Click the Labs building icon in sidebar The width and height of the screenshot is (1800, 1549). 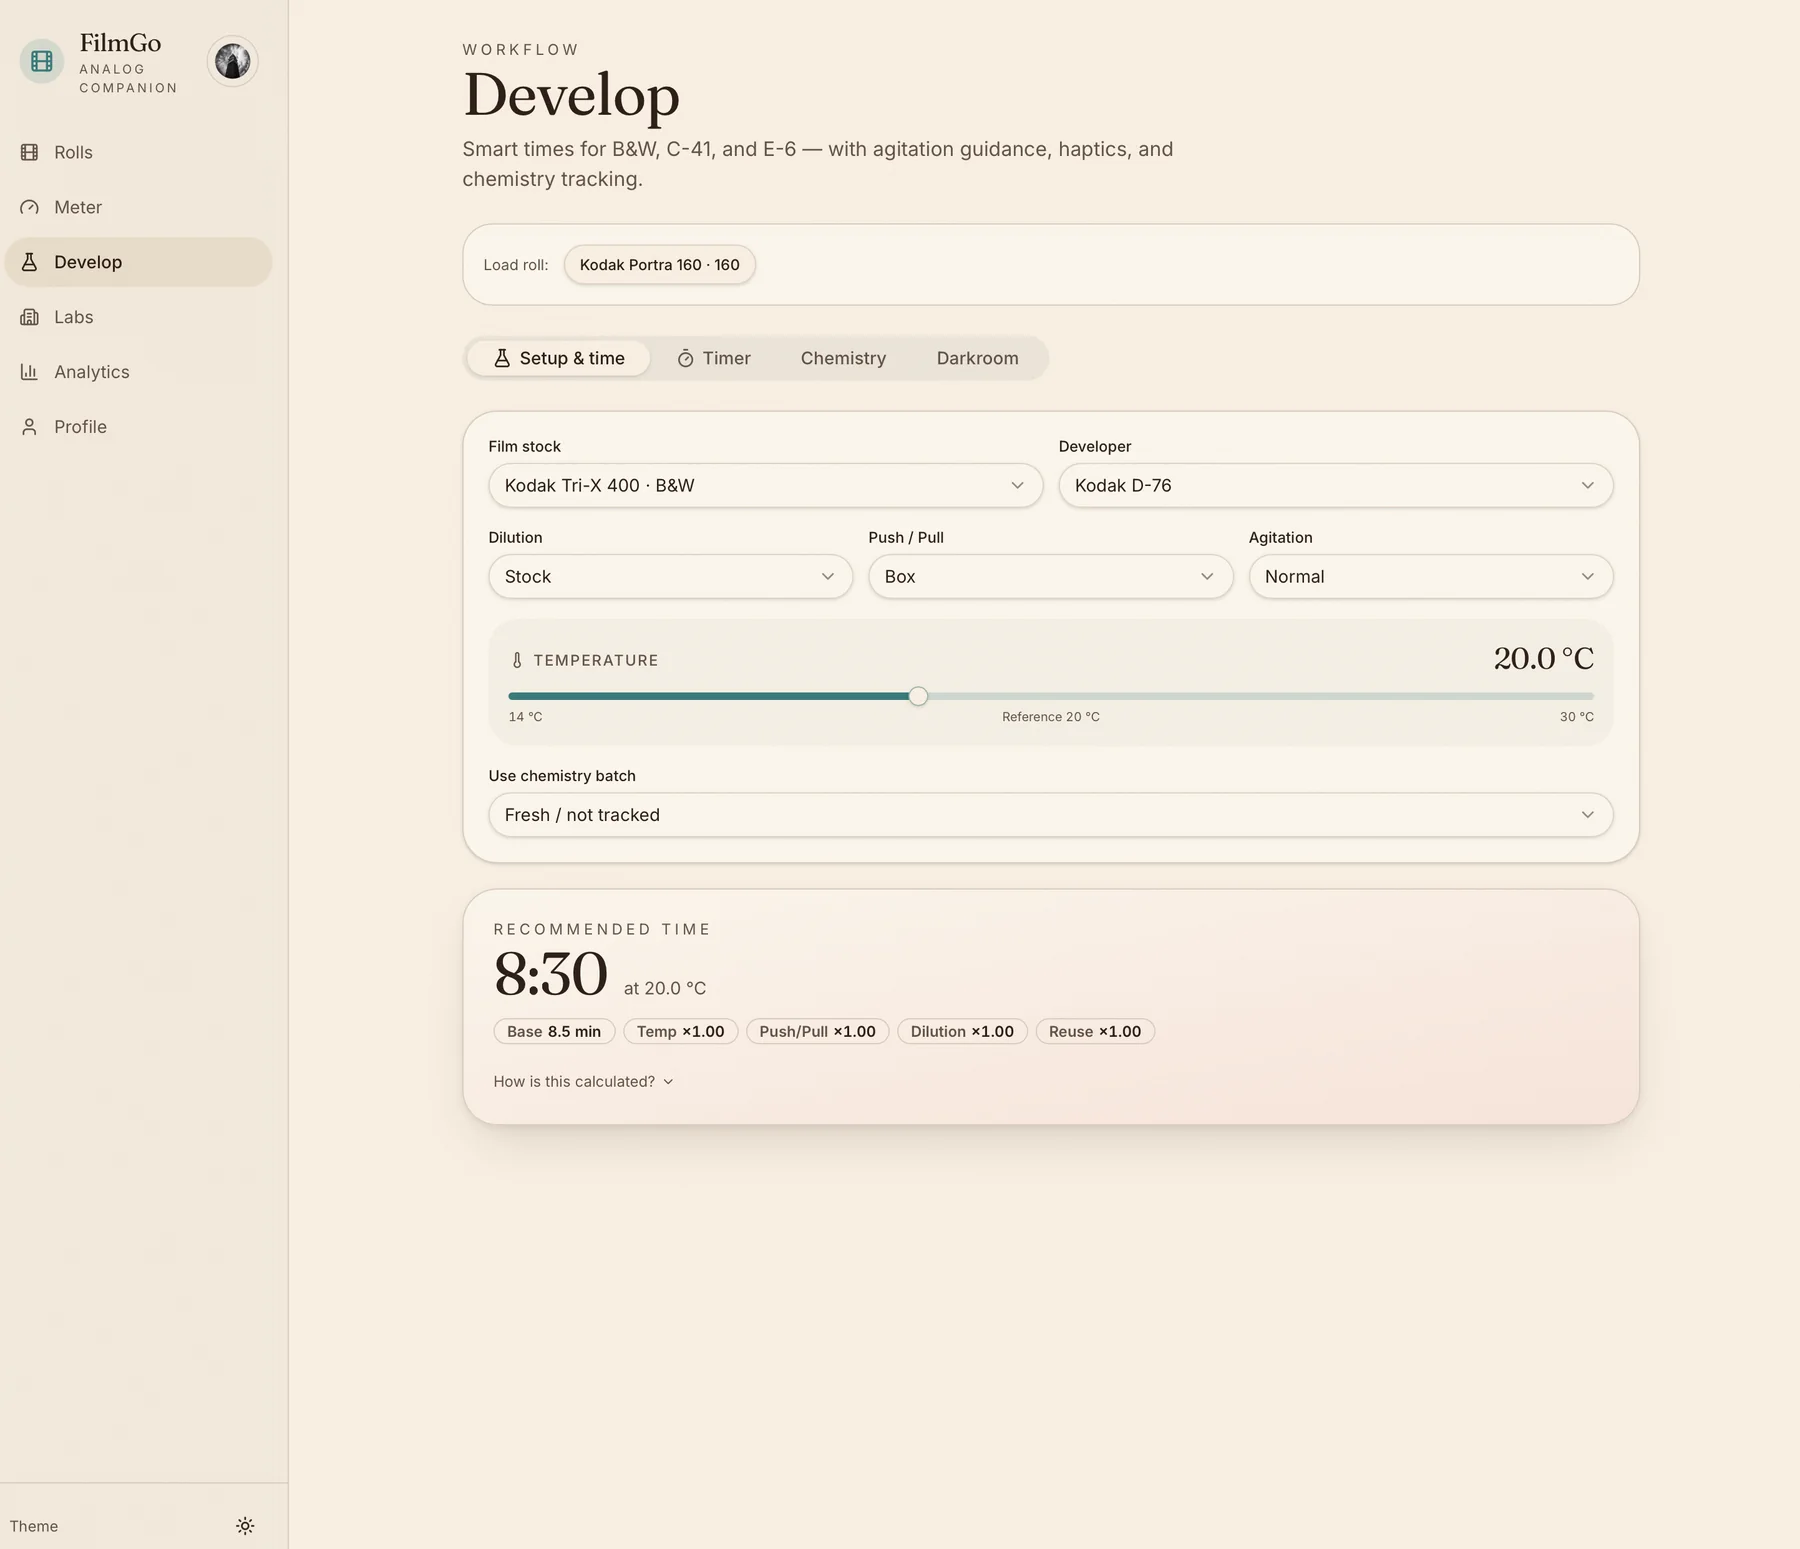click(30, 317)
